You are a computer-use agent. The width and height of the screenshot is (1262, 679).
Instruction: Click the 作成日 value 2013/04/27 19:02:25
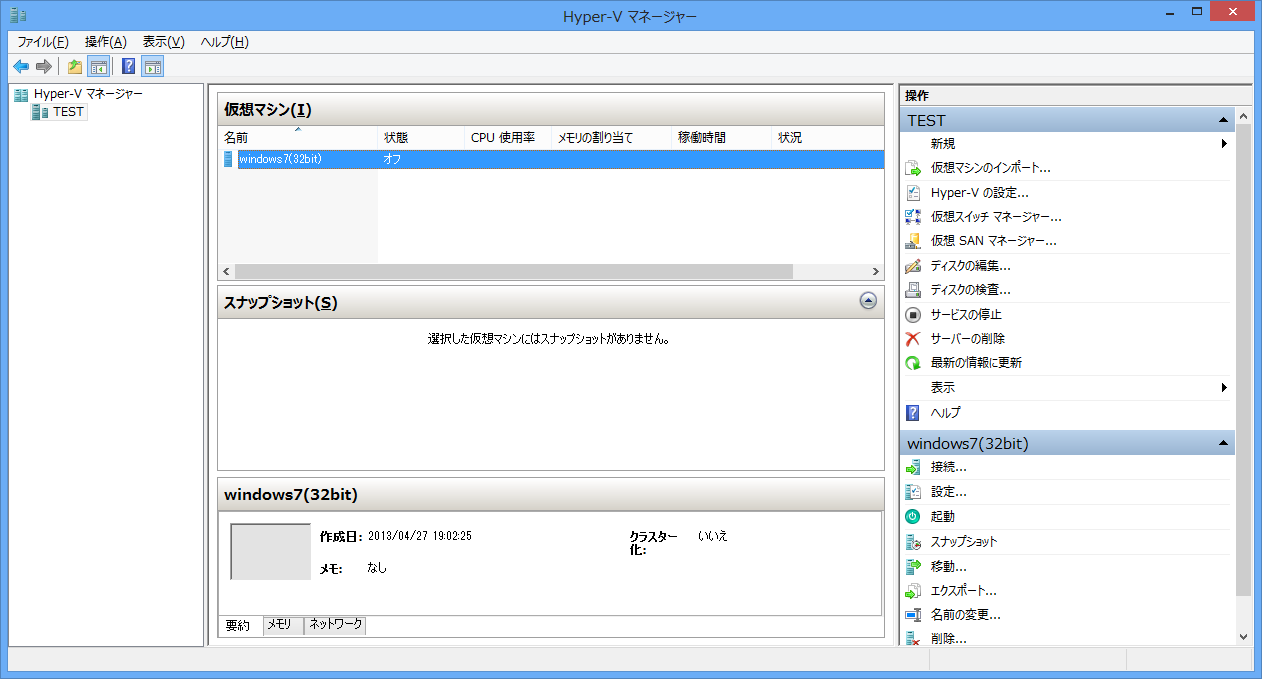pos(419,536)
